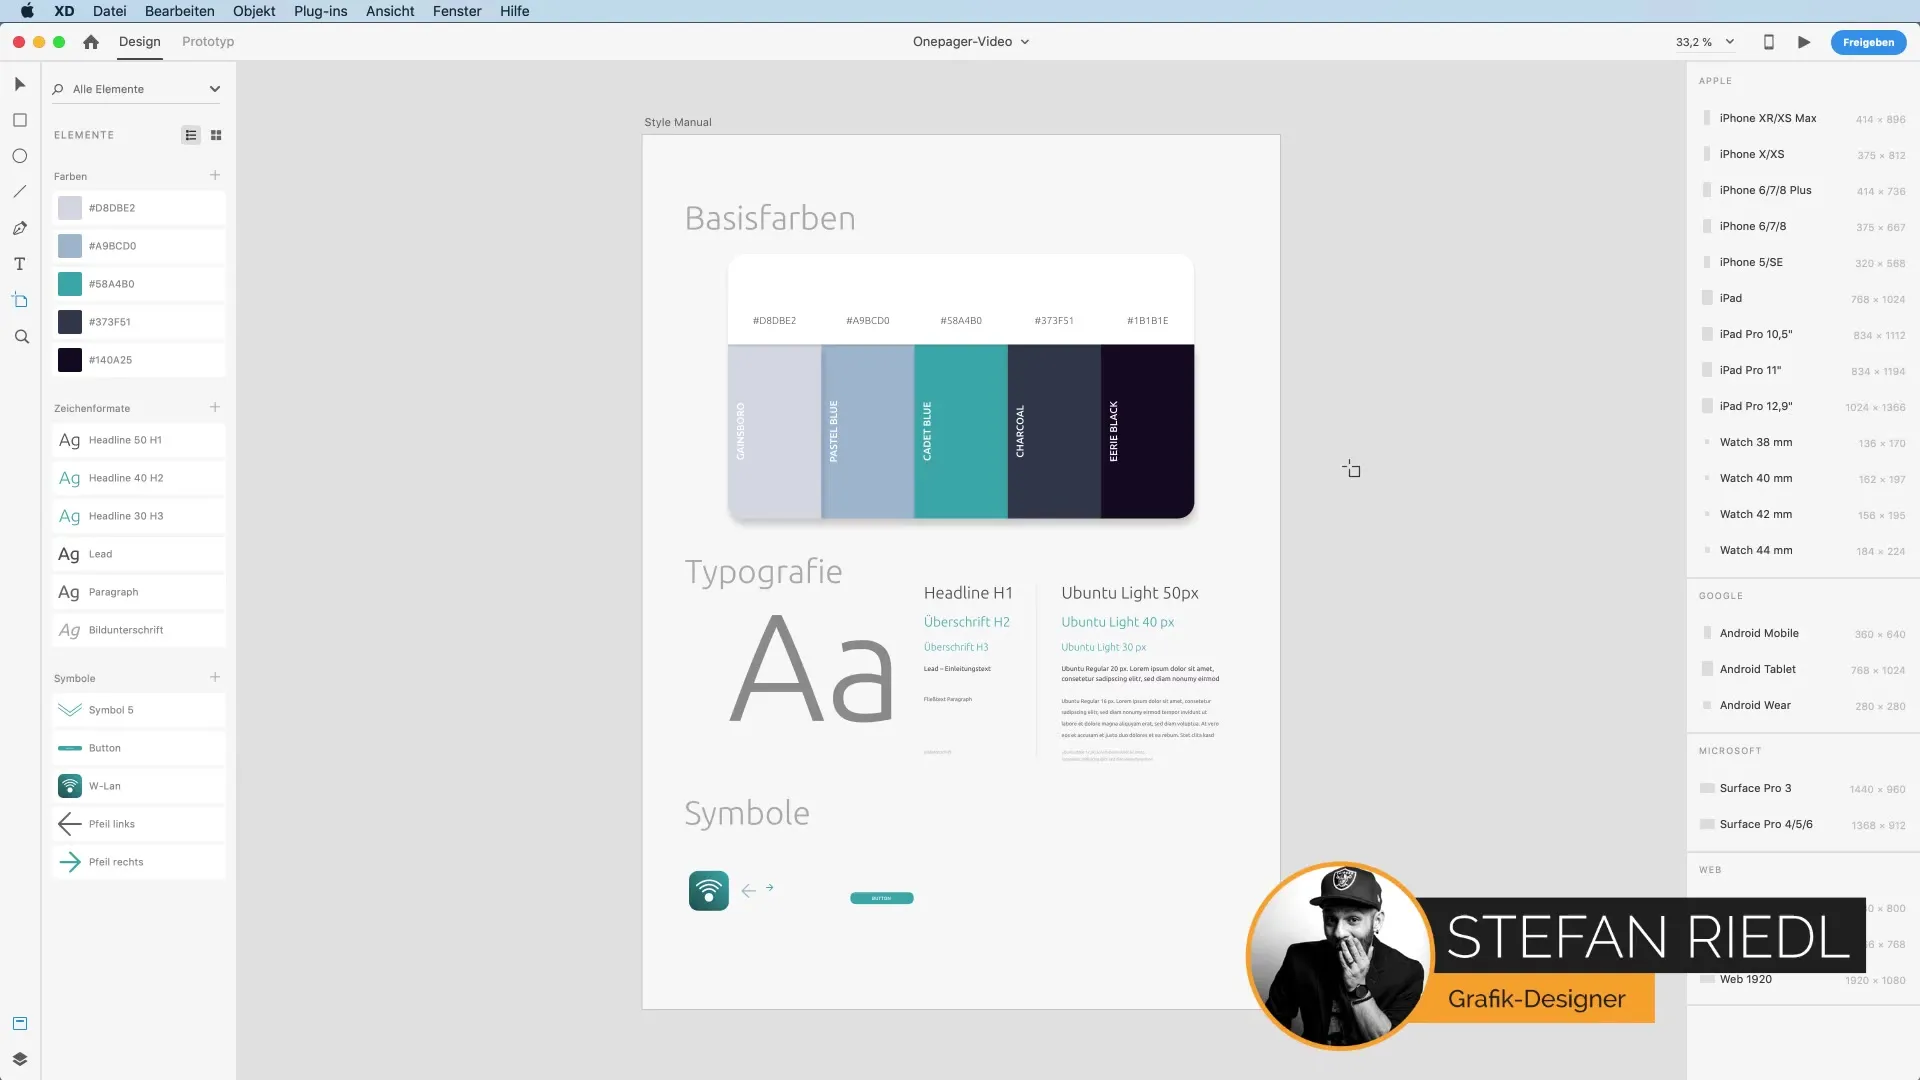Select the Lead character style
This screenshot has height=1080, width=1920.
[139, 554]
